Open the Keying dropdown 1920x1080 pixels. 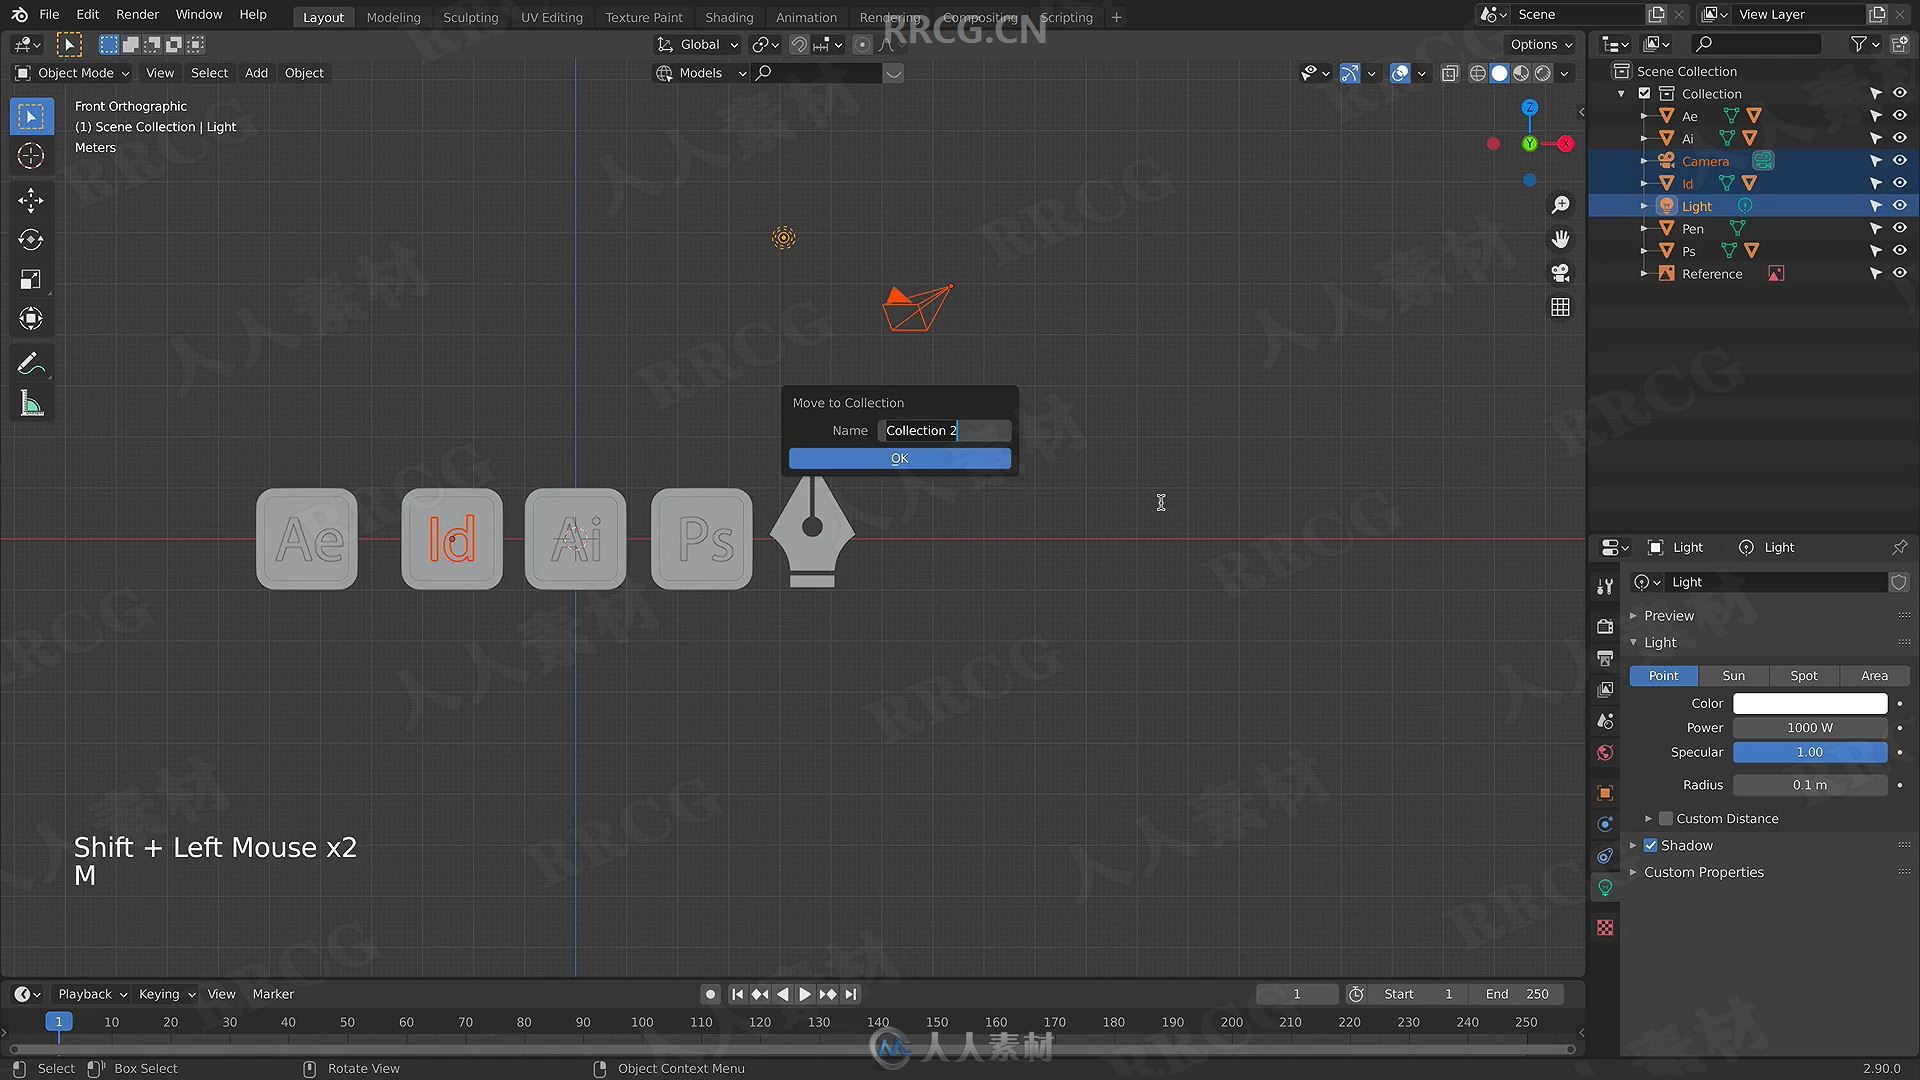[x=166, y=994]
